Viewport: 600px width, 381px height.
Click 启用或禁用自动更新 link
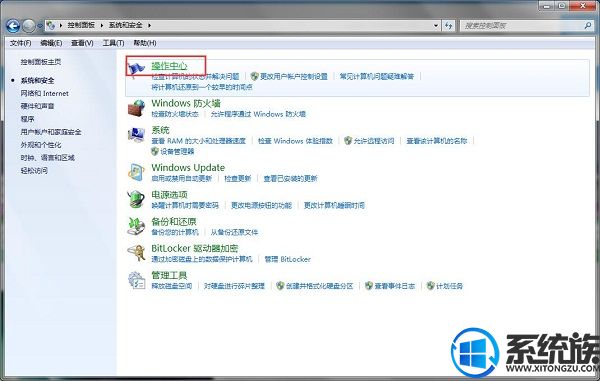pyautogui.click(x=181, y=178)
